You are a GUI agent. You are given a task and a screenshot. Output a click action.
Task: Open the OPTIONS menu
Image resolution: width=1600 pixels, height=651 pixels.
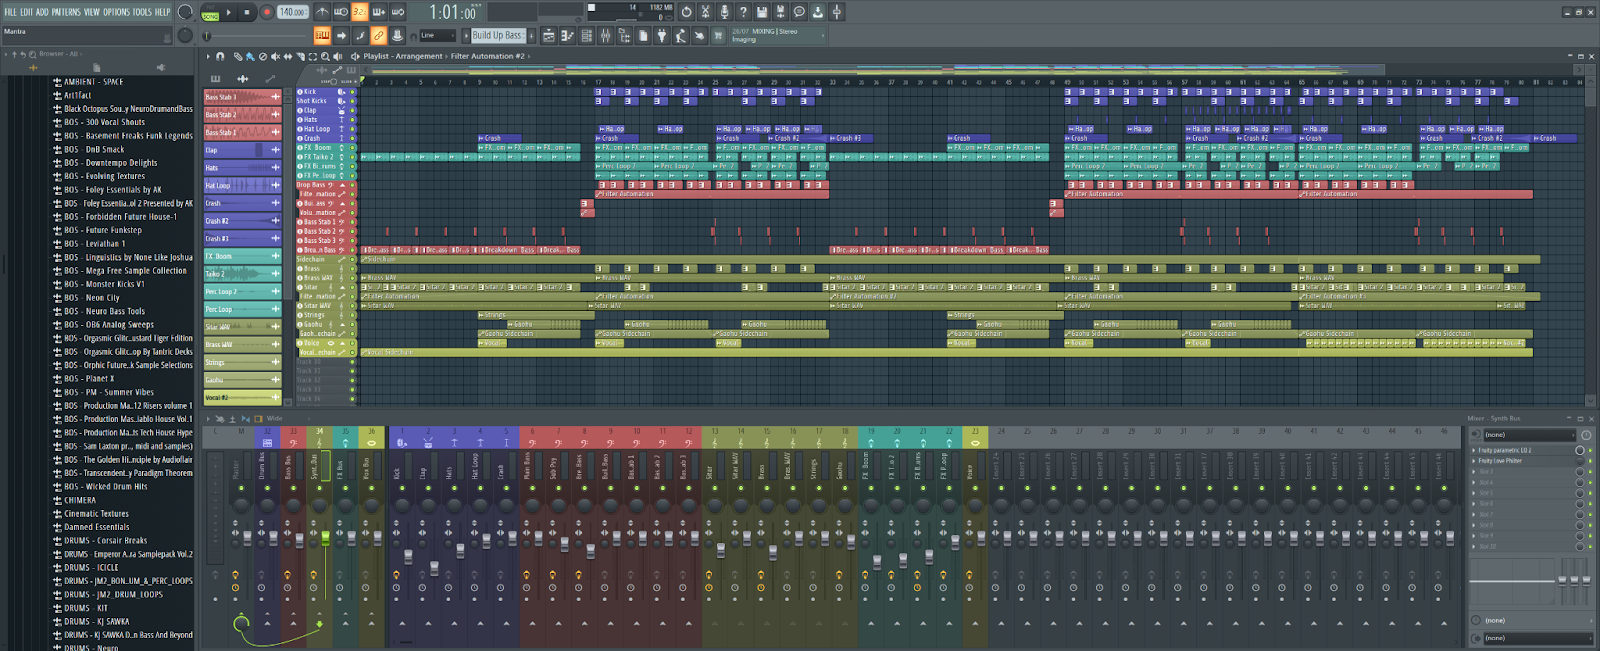pos(116,12)
